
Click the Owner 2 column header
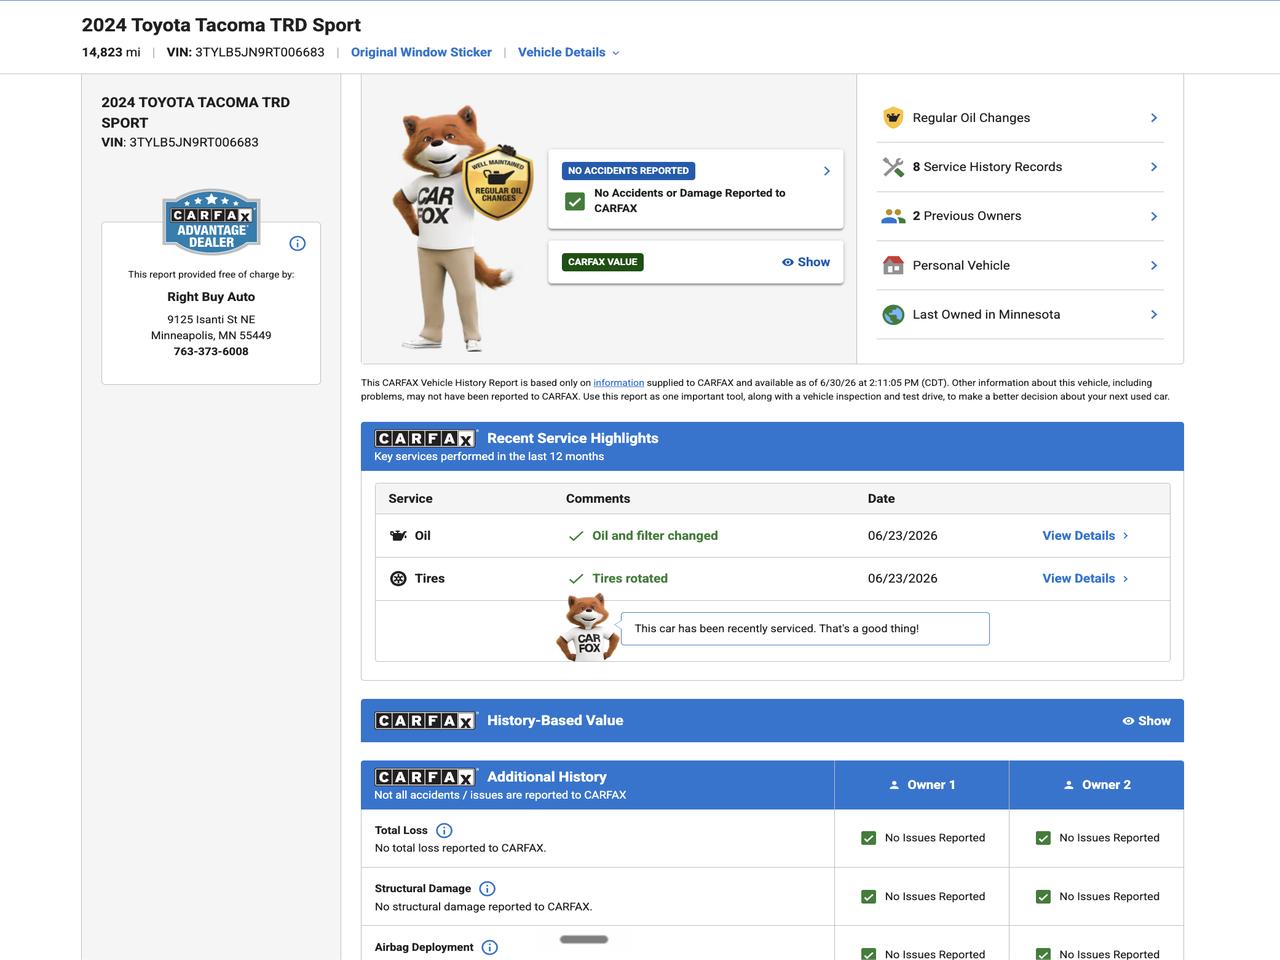pyautogui.click(x=1097, y=785)
